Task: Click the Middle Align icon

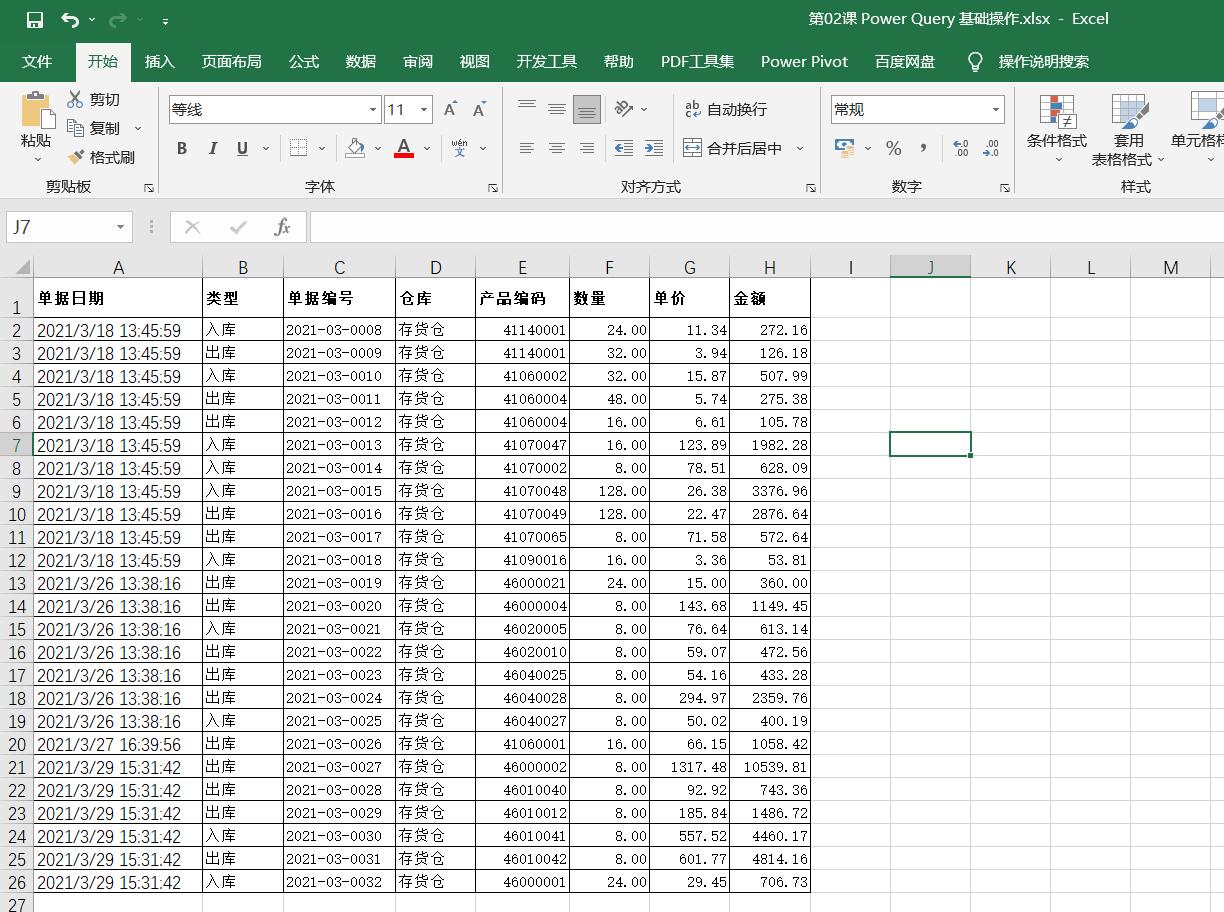Action: coord(557,109)
